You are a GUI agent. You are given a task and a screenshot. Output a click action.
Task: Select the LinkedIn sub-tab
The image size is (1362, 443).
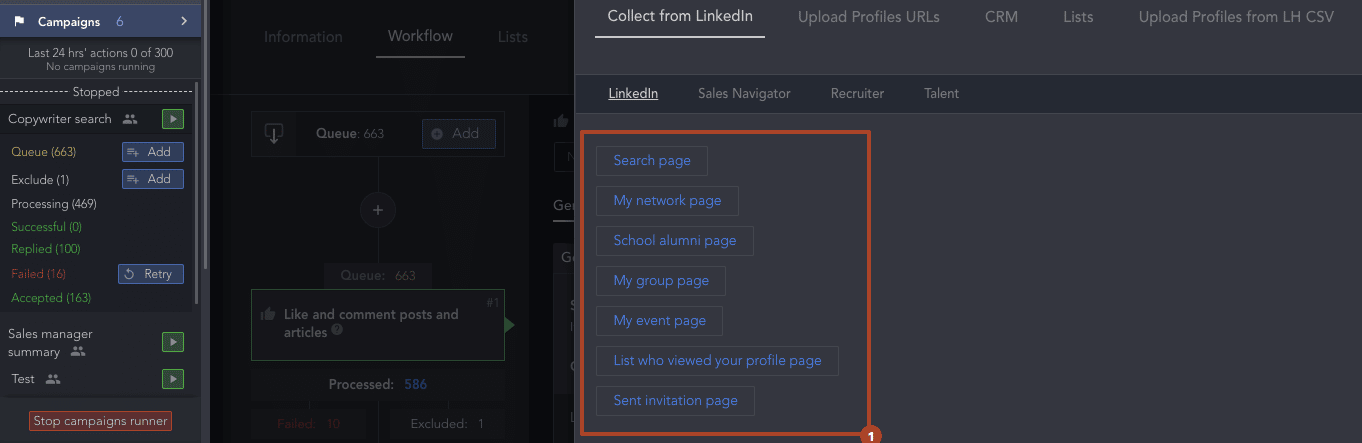(633, 93)
